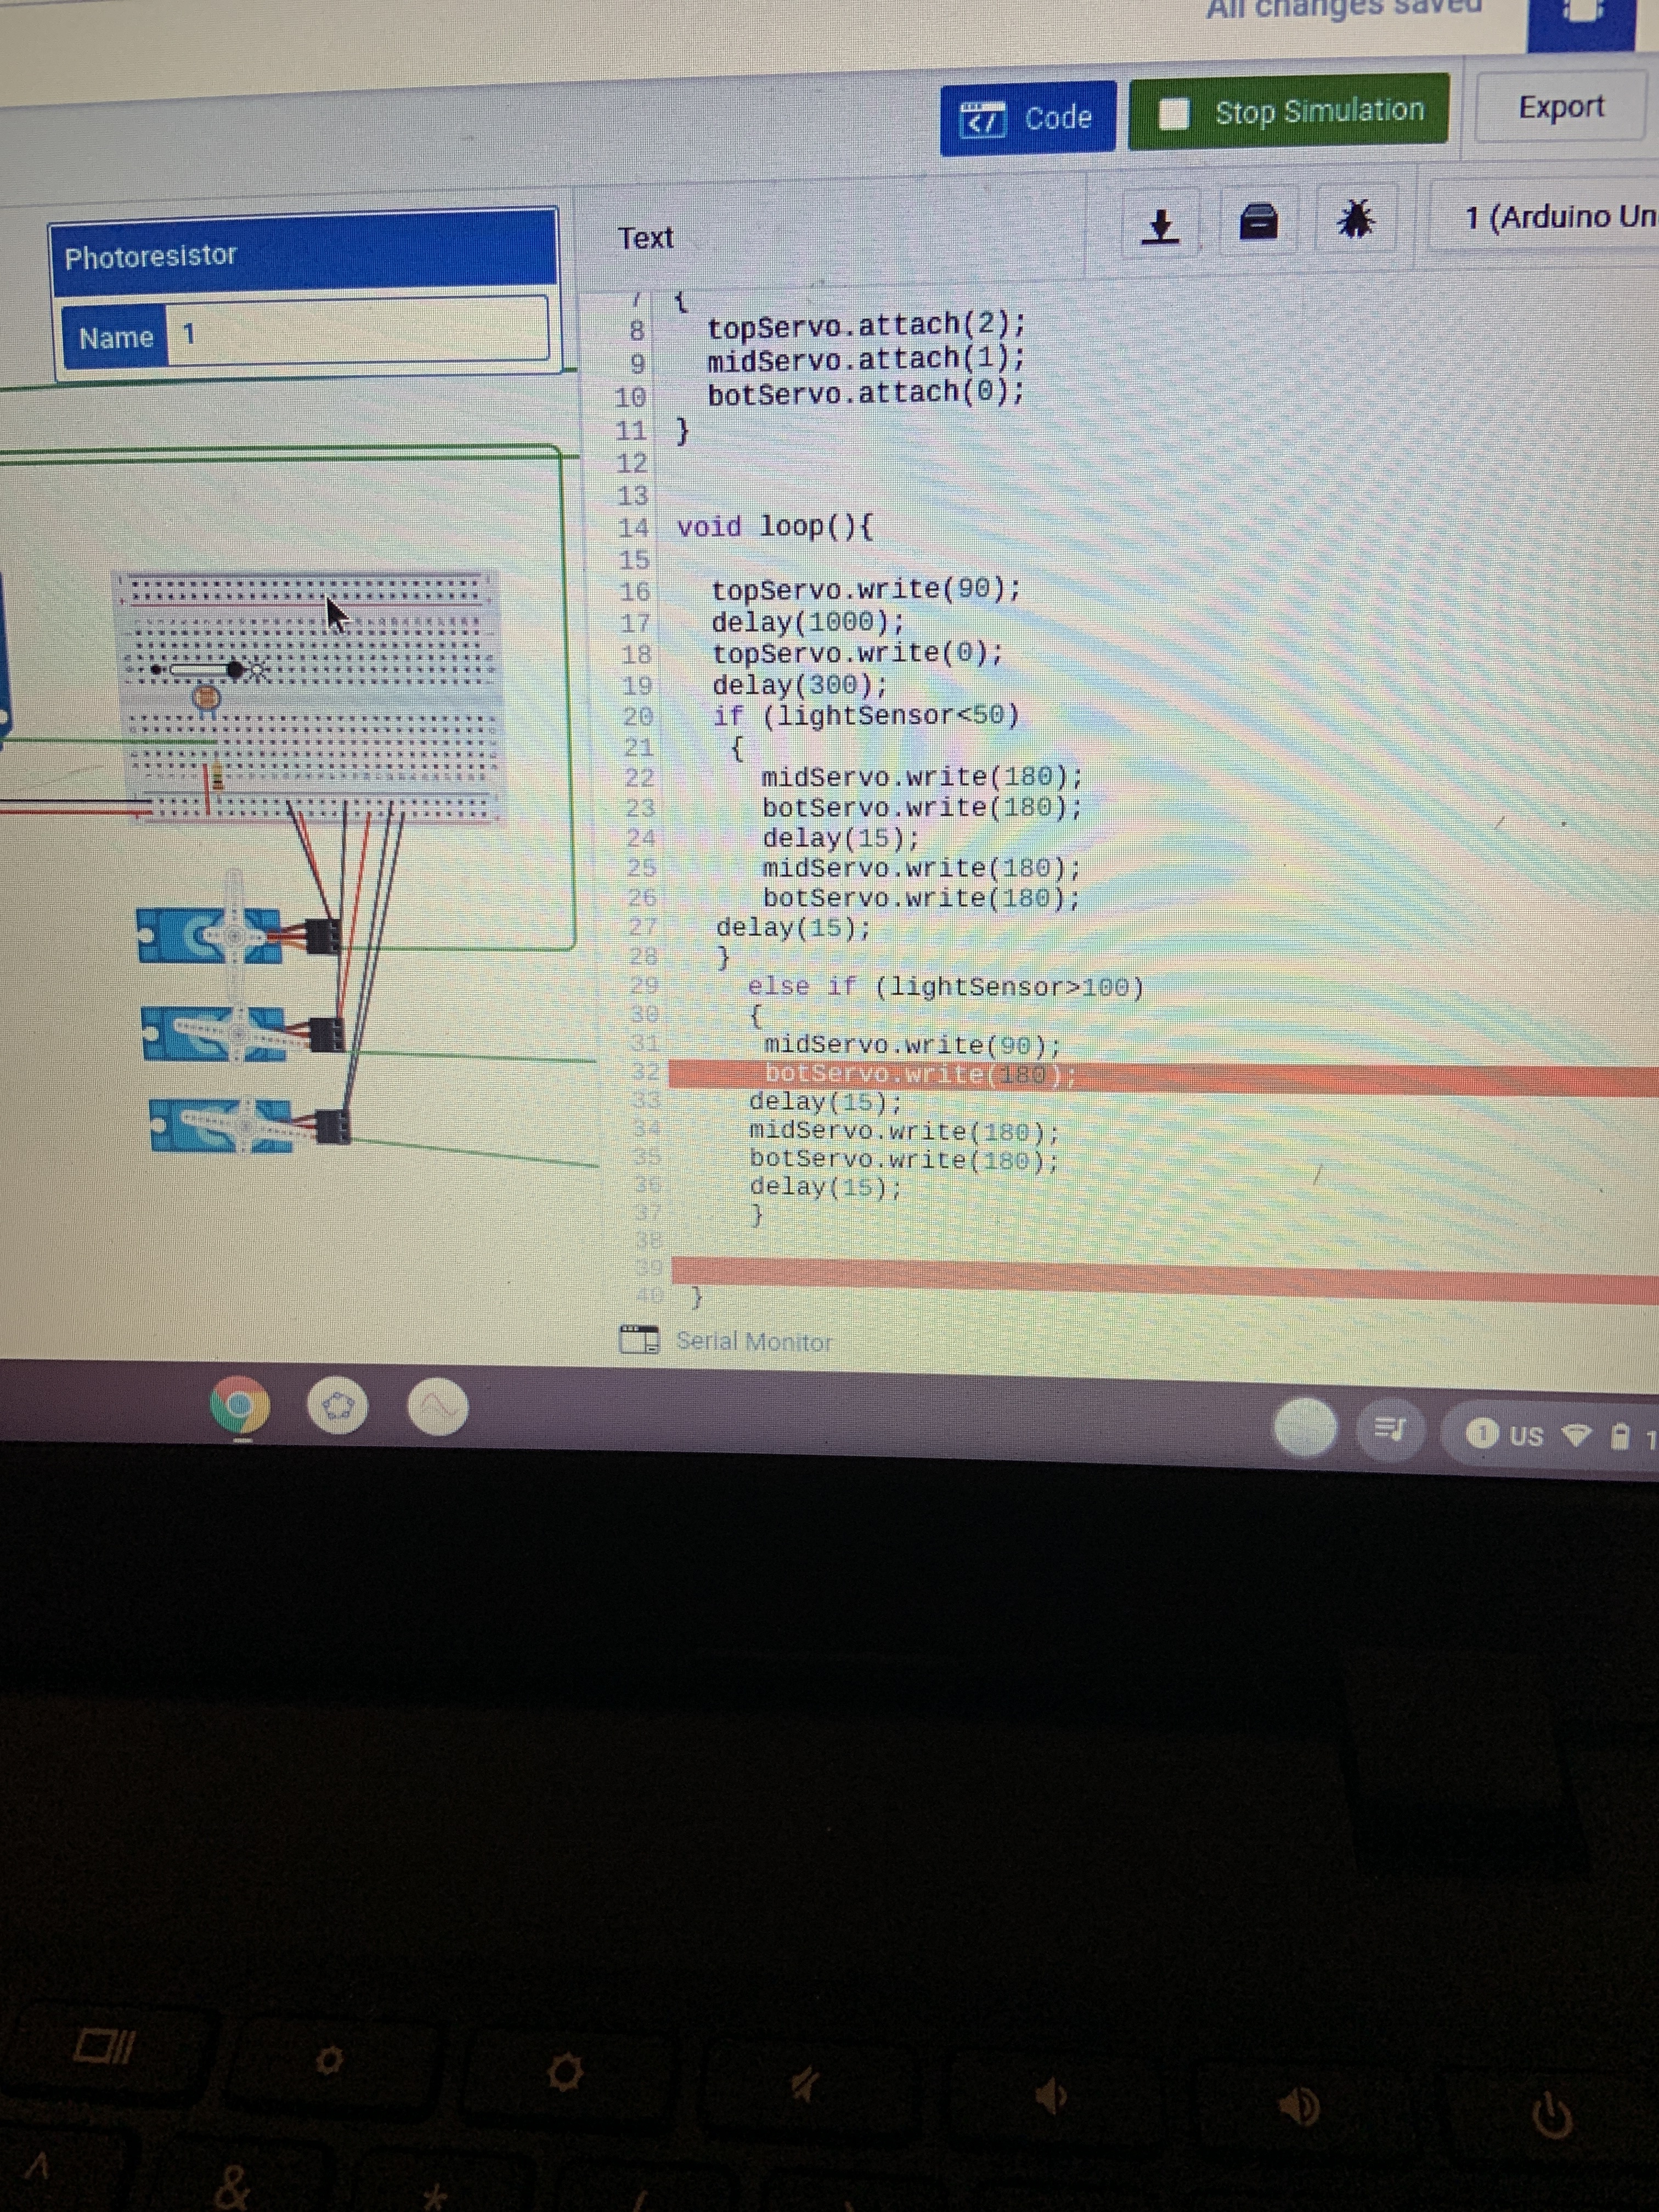Click Stop Simulation button
This screenshot has width=1659, height=2212.
click(1288, 112)
